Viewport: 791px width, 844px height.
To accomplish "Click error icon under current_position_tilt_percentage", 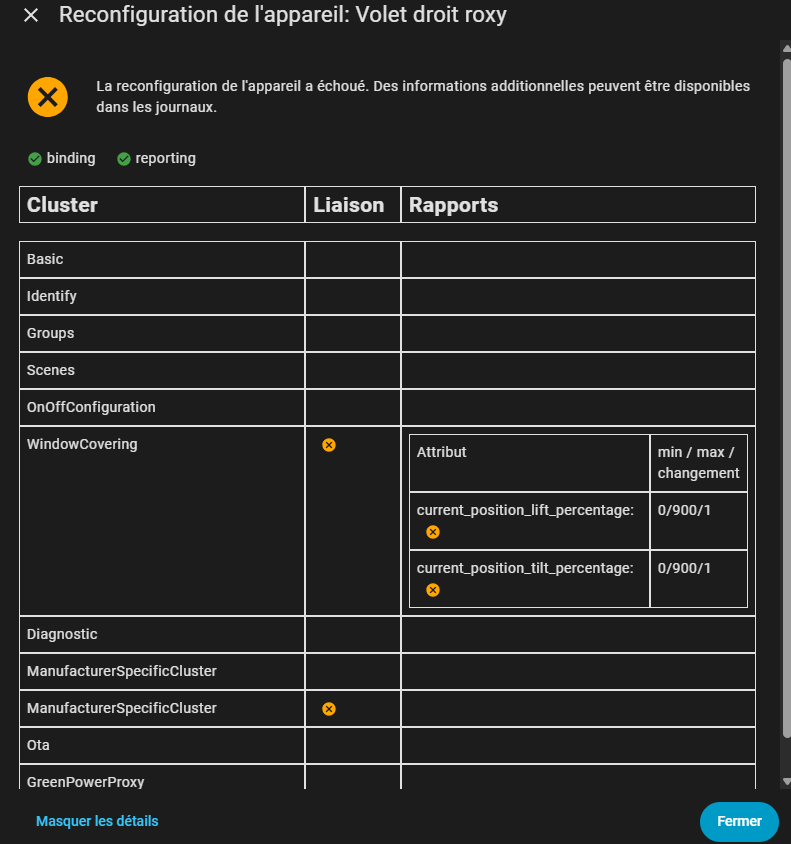I will [433, 590].
